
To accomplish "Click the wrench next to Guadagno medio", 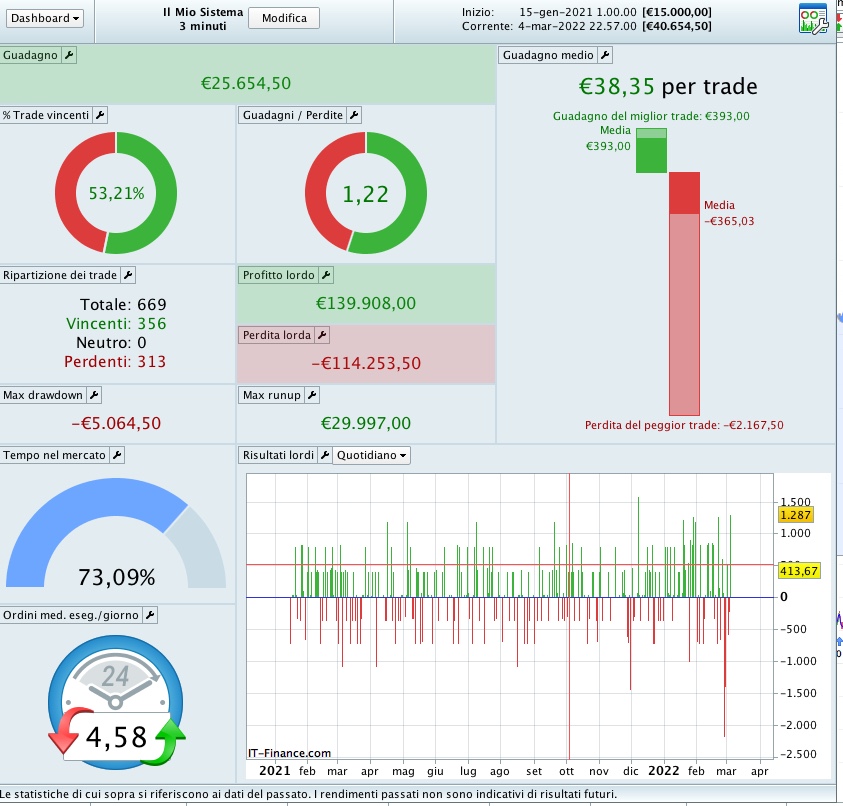I will tap(605, 55).
